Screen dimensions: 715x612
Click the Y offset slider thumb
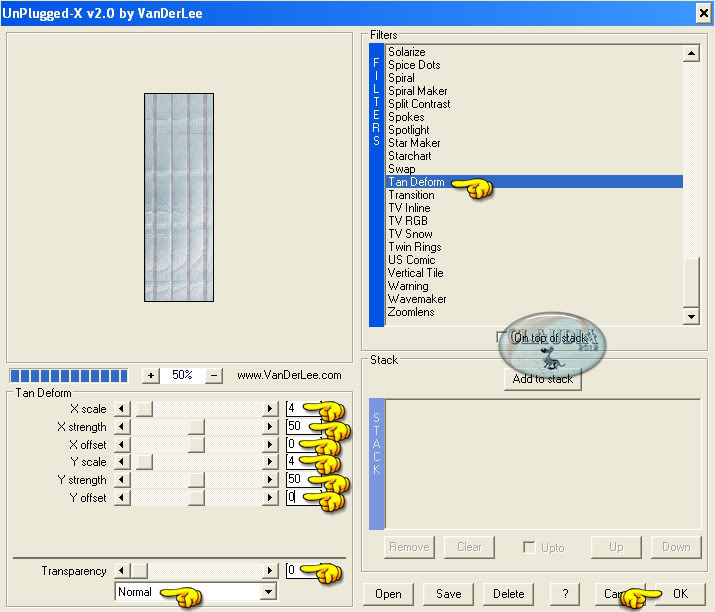[x=197, y=498]
